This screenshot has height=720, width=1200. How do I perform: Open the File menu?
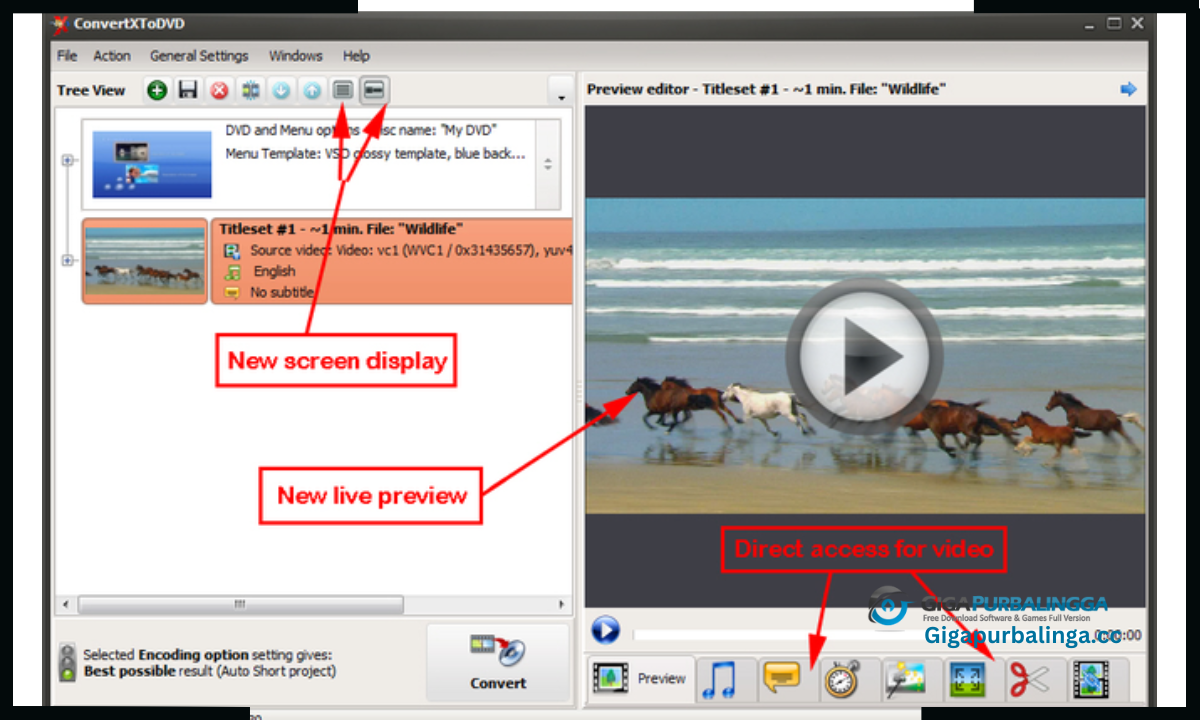(x=67, y=56)
